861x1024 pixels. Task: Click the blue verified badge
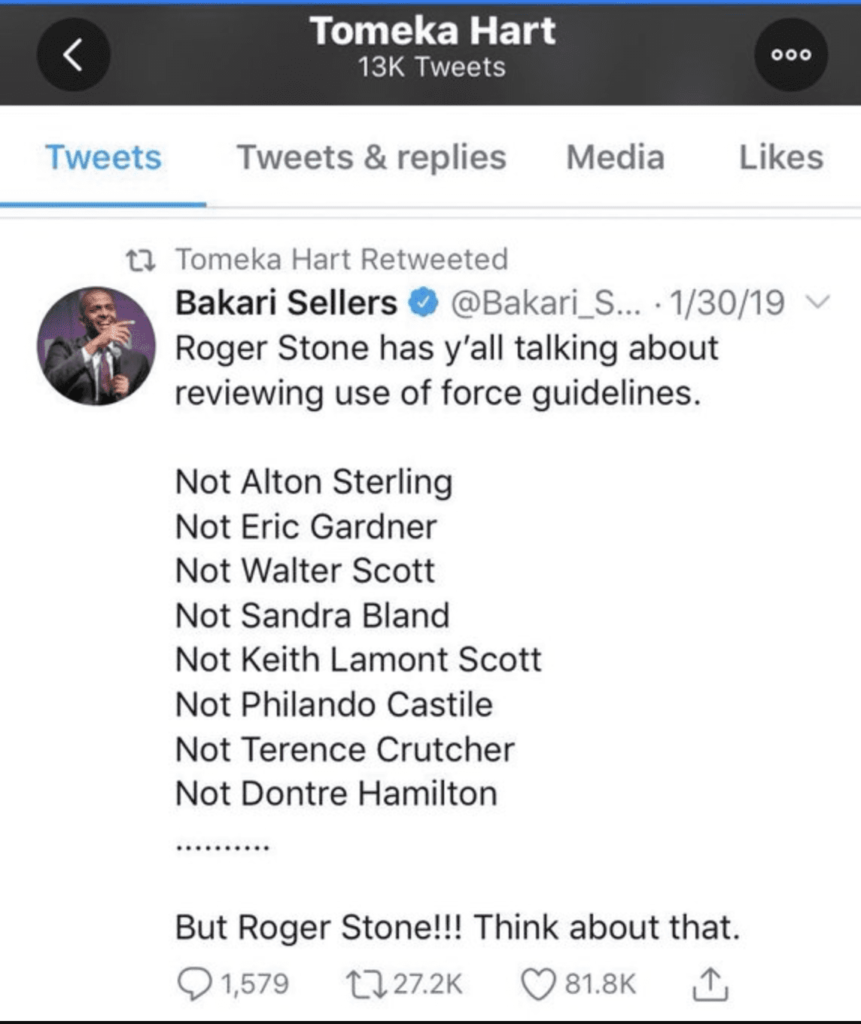tap(424, 302)
